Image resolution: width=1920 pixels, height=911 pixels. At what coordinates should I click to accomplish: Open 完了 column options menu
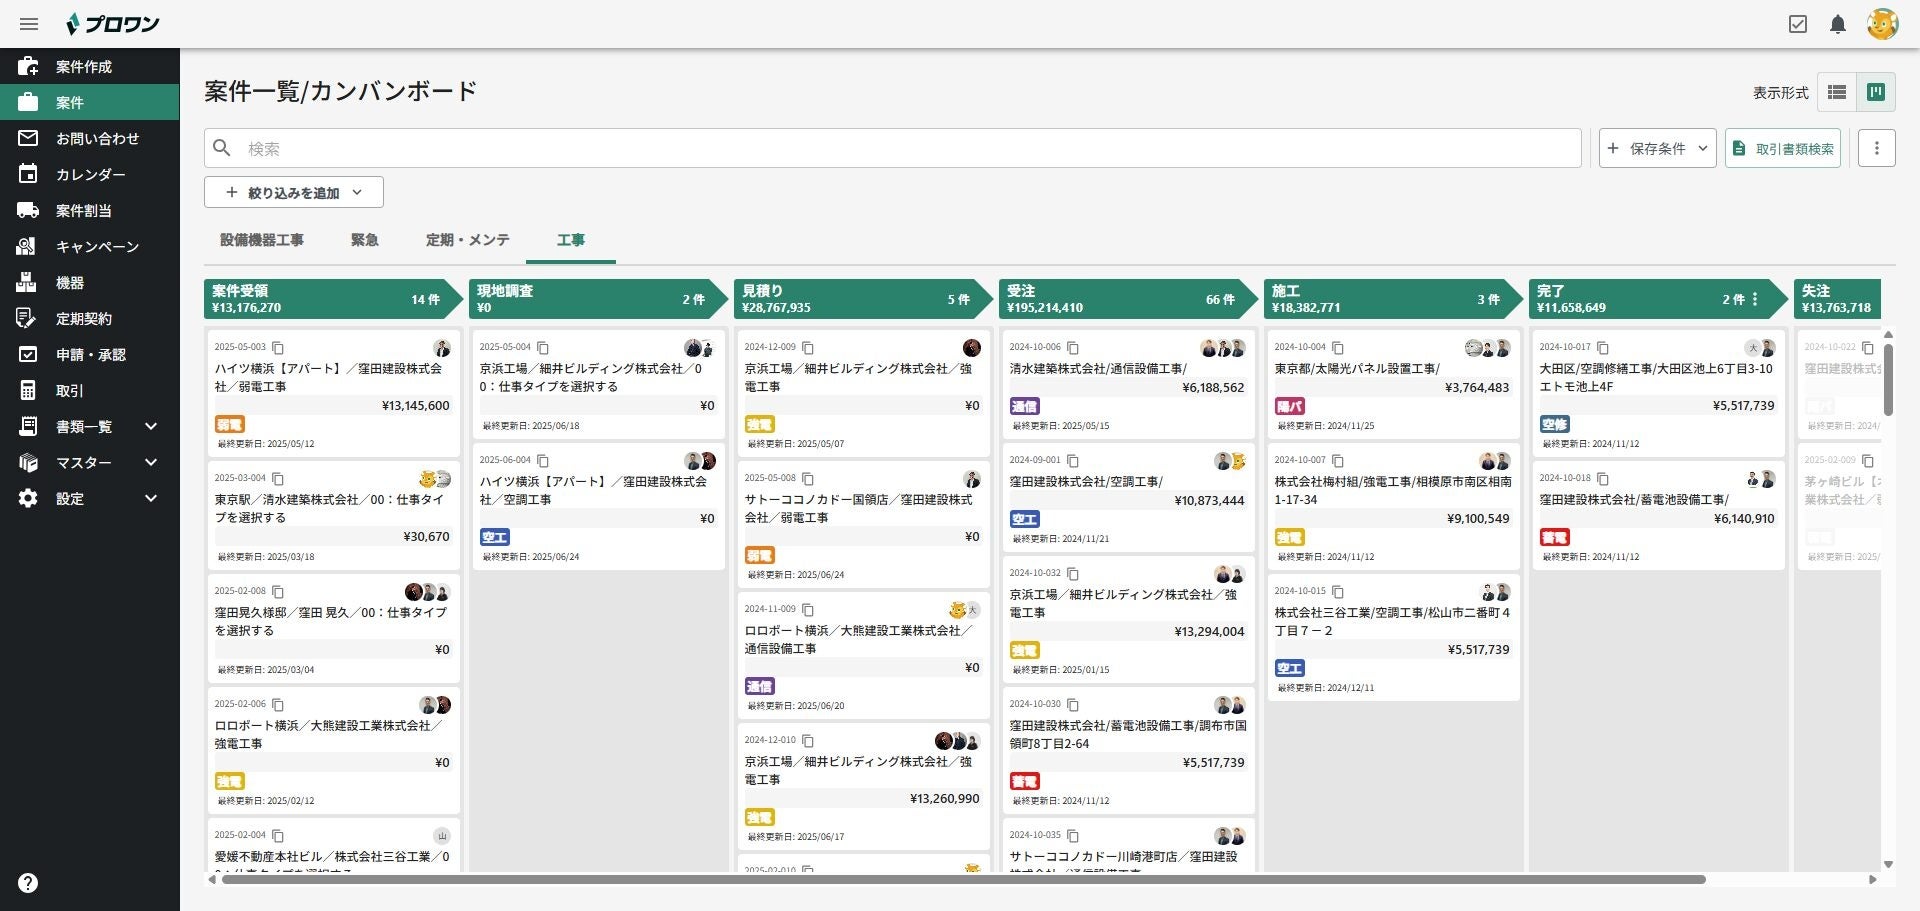[1755, 299]
